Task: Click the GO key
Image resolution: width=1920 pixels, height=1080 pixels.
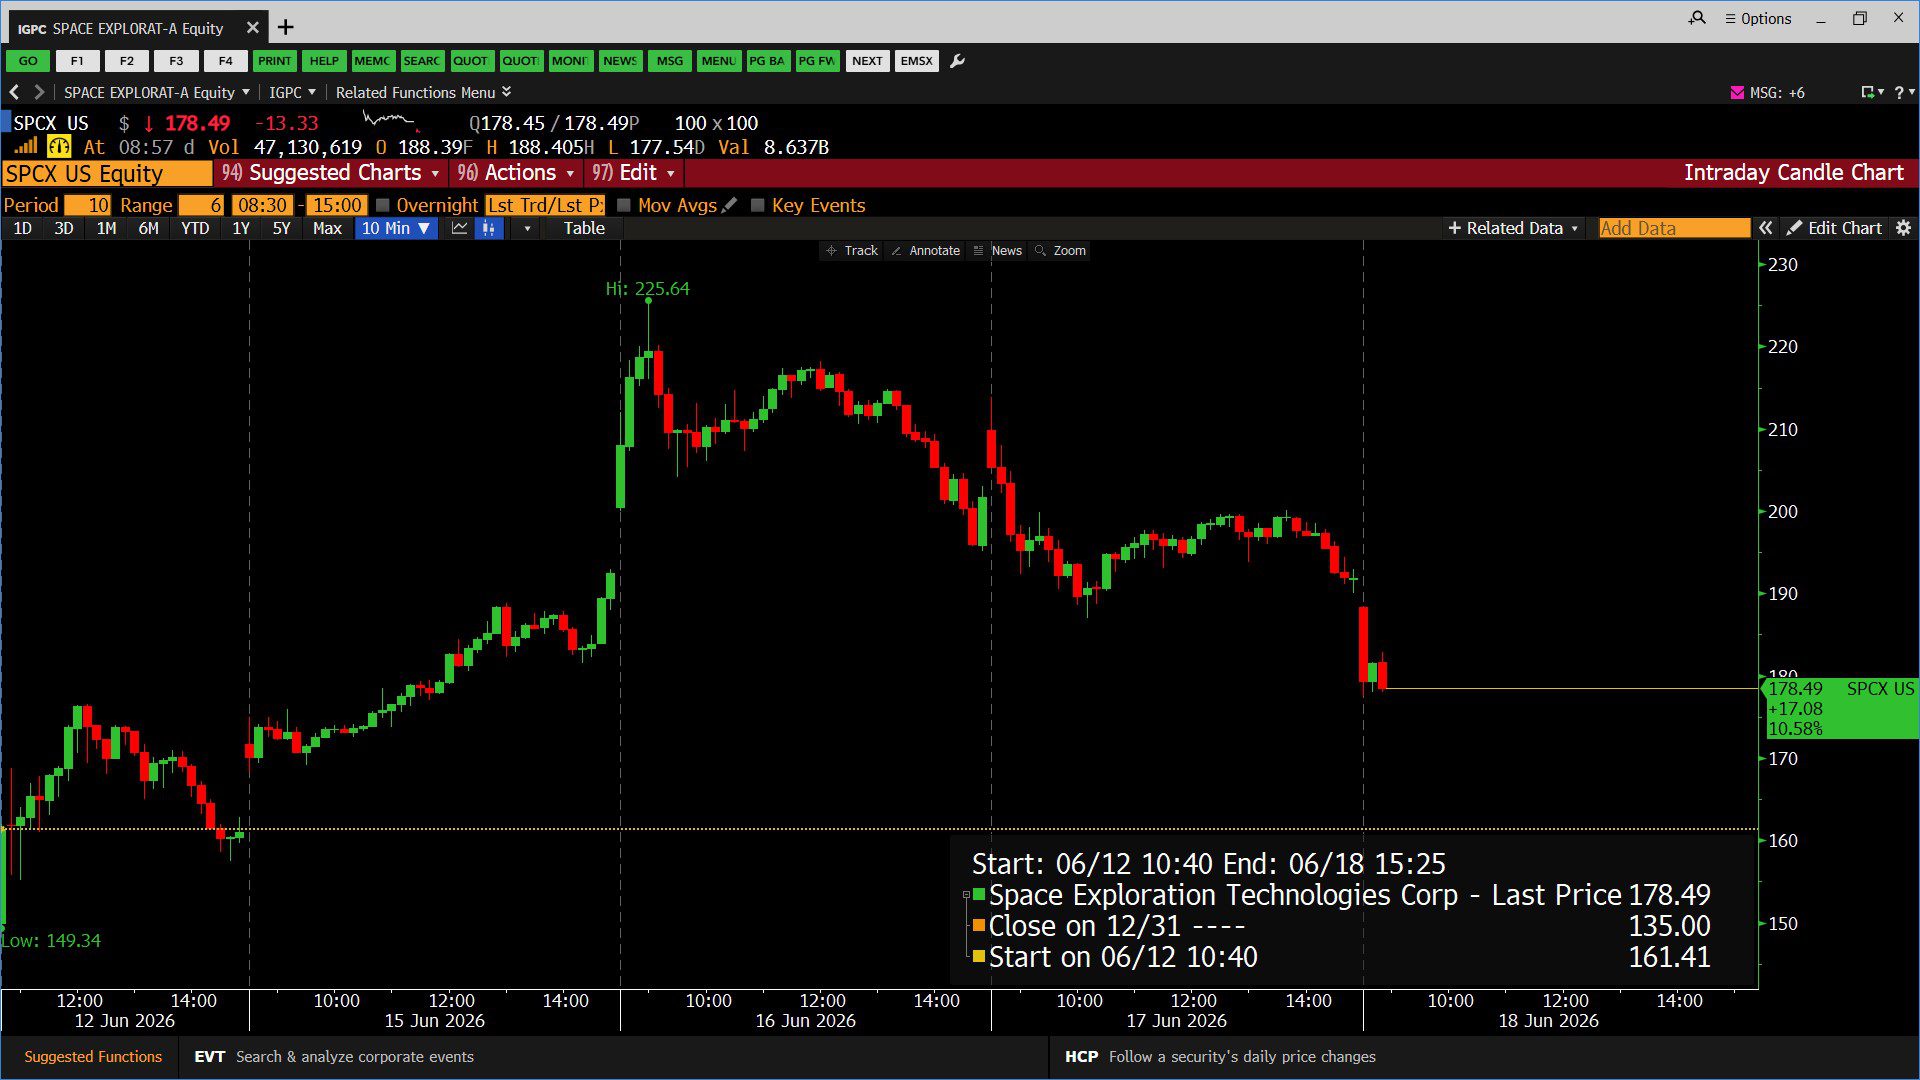Action: 28,61
